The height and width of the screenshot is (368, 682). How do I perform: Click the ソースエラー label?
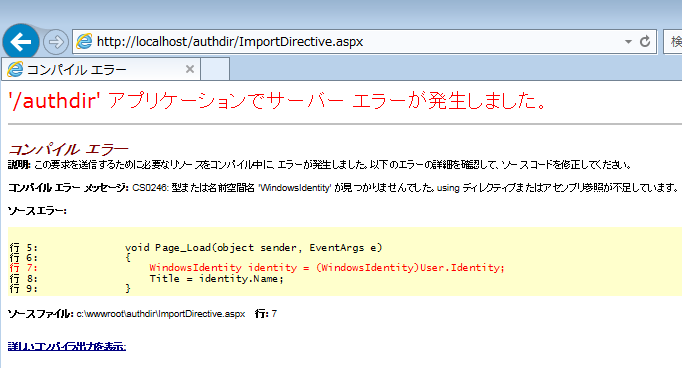[x=37, y=211]
